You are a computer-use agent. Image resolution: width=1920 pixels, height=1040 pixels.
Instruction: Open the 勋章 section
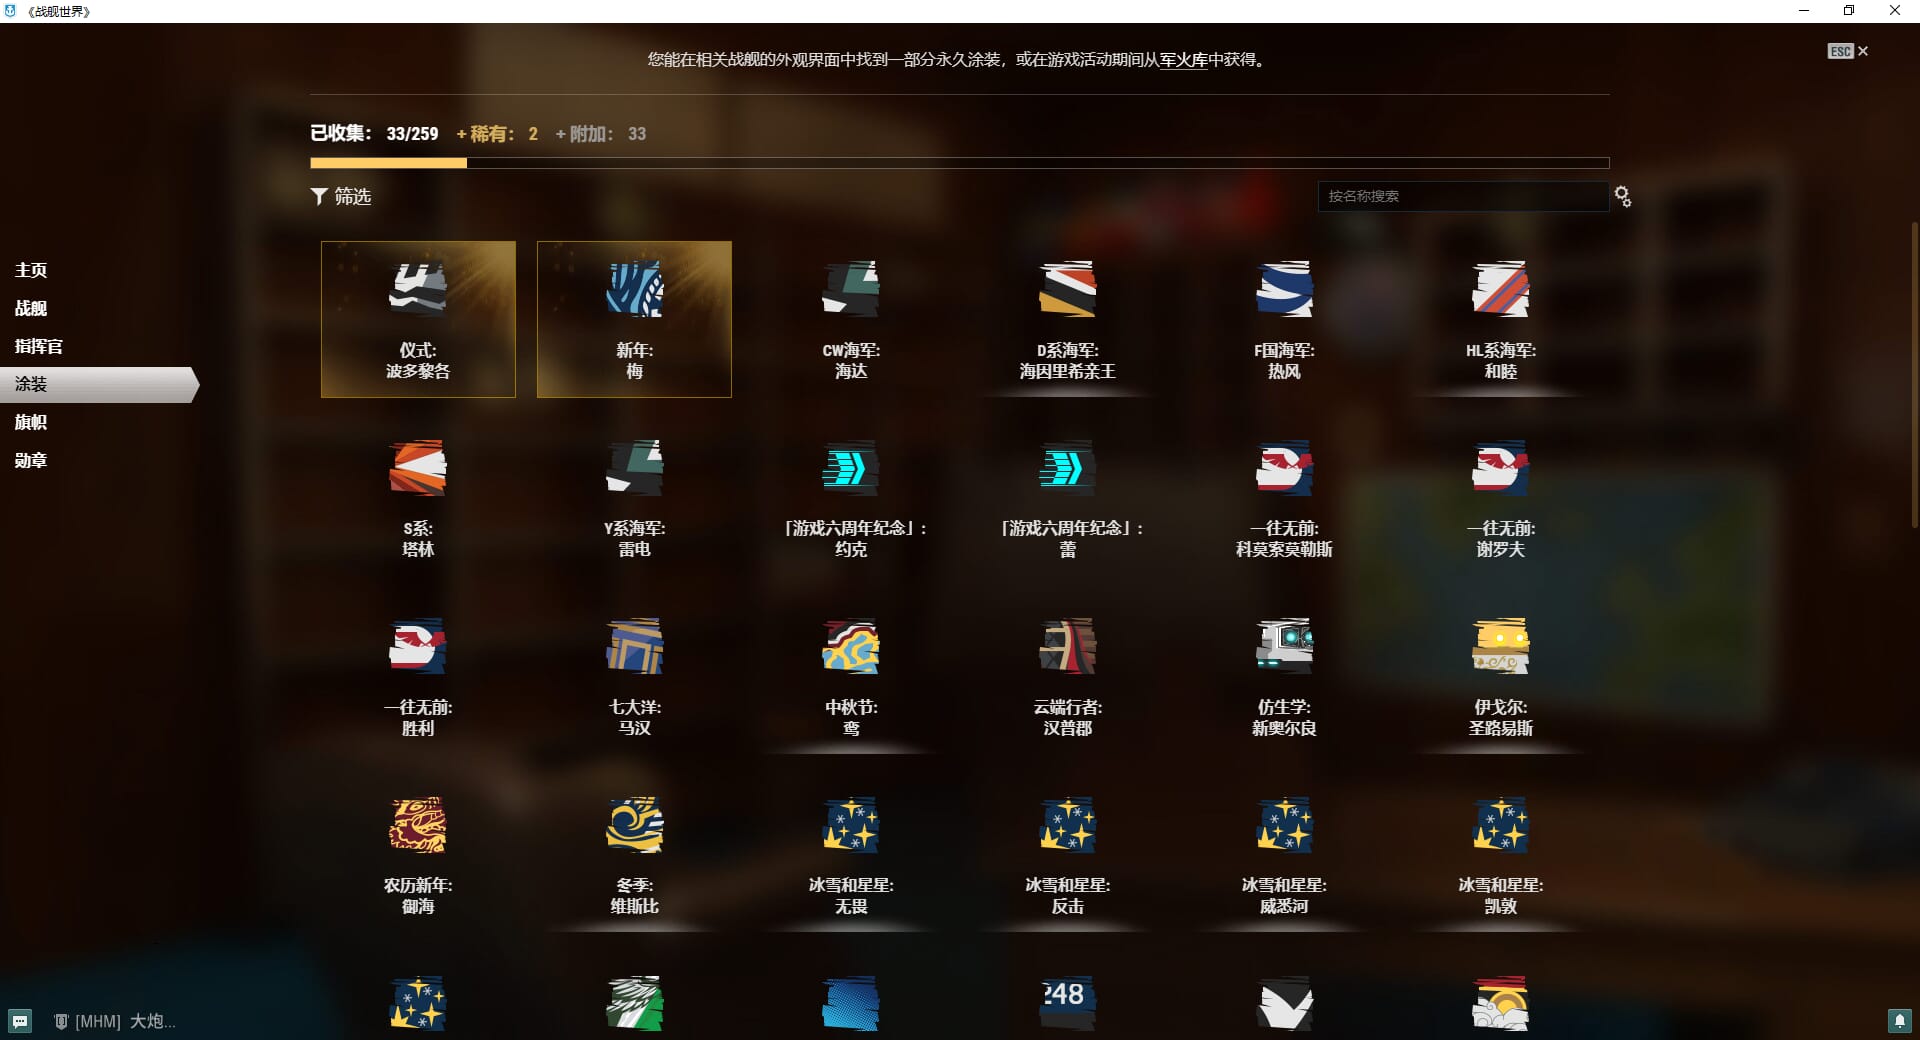(31, 460)
